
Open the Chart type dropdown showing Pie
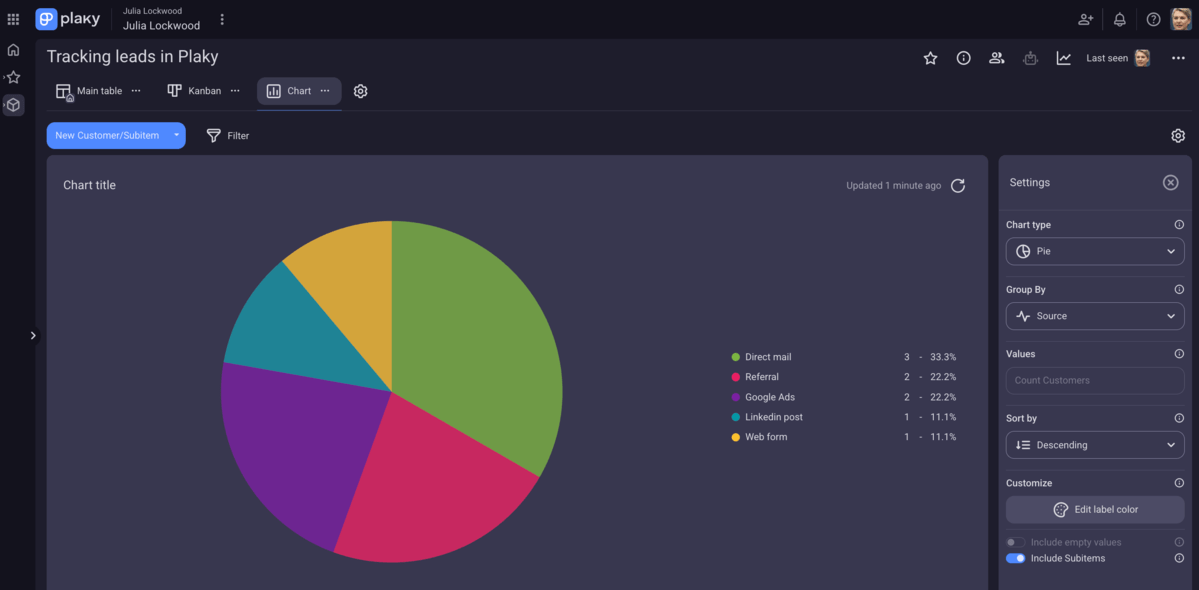(1094, 251)
